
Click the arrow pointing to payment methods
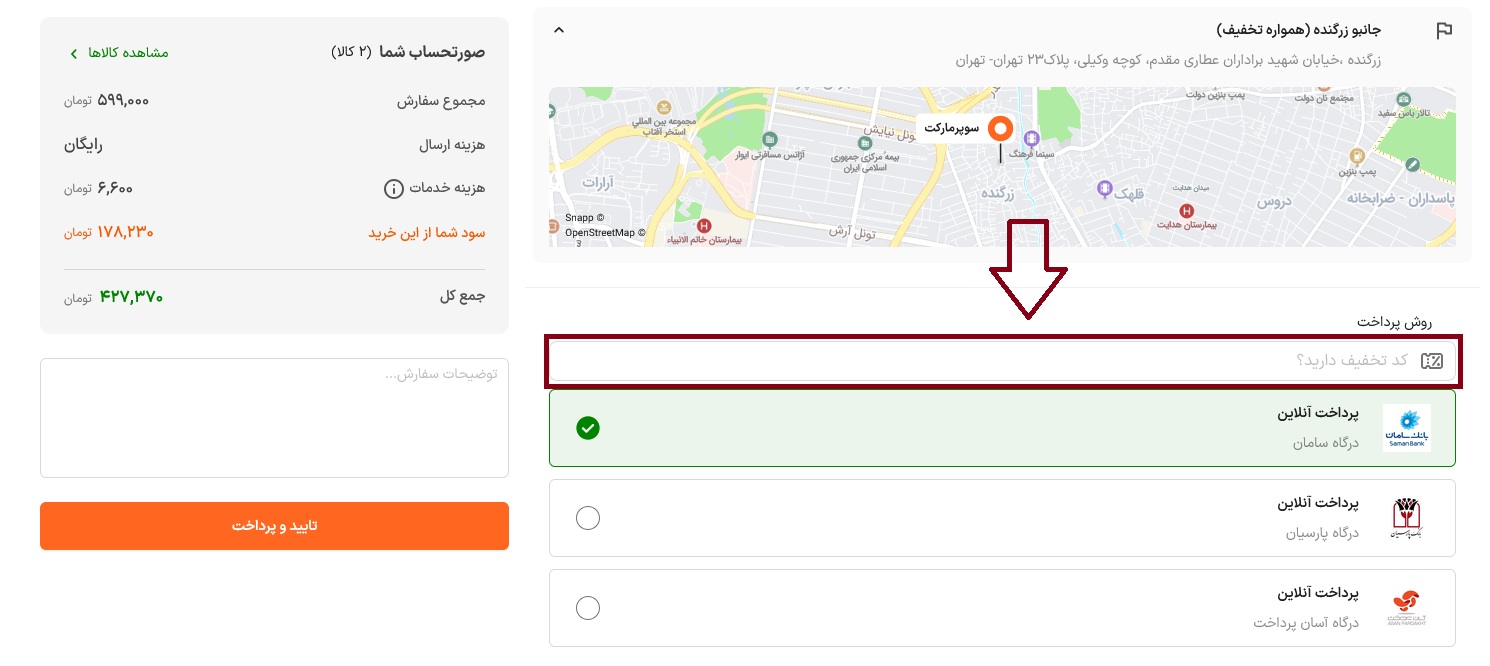[1028, 270]
